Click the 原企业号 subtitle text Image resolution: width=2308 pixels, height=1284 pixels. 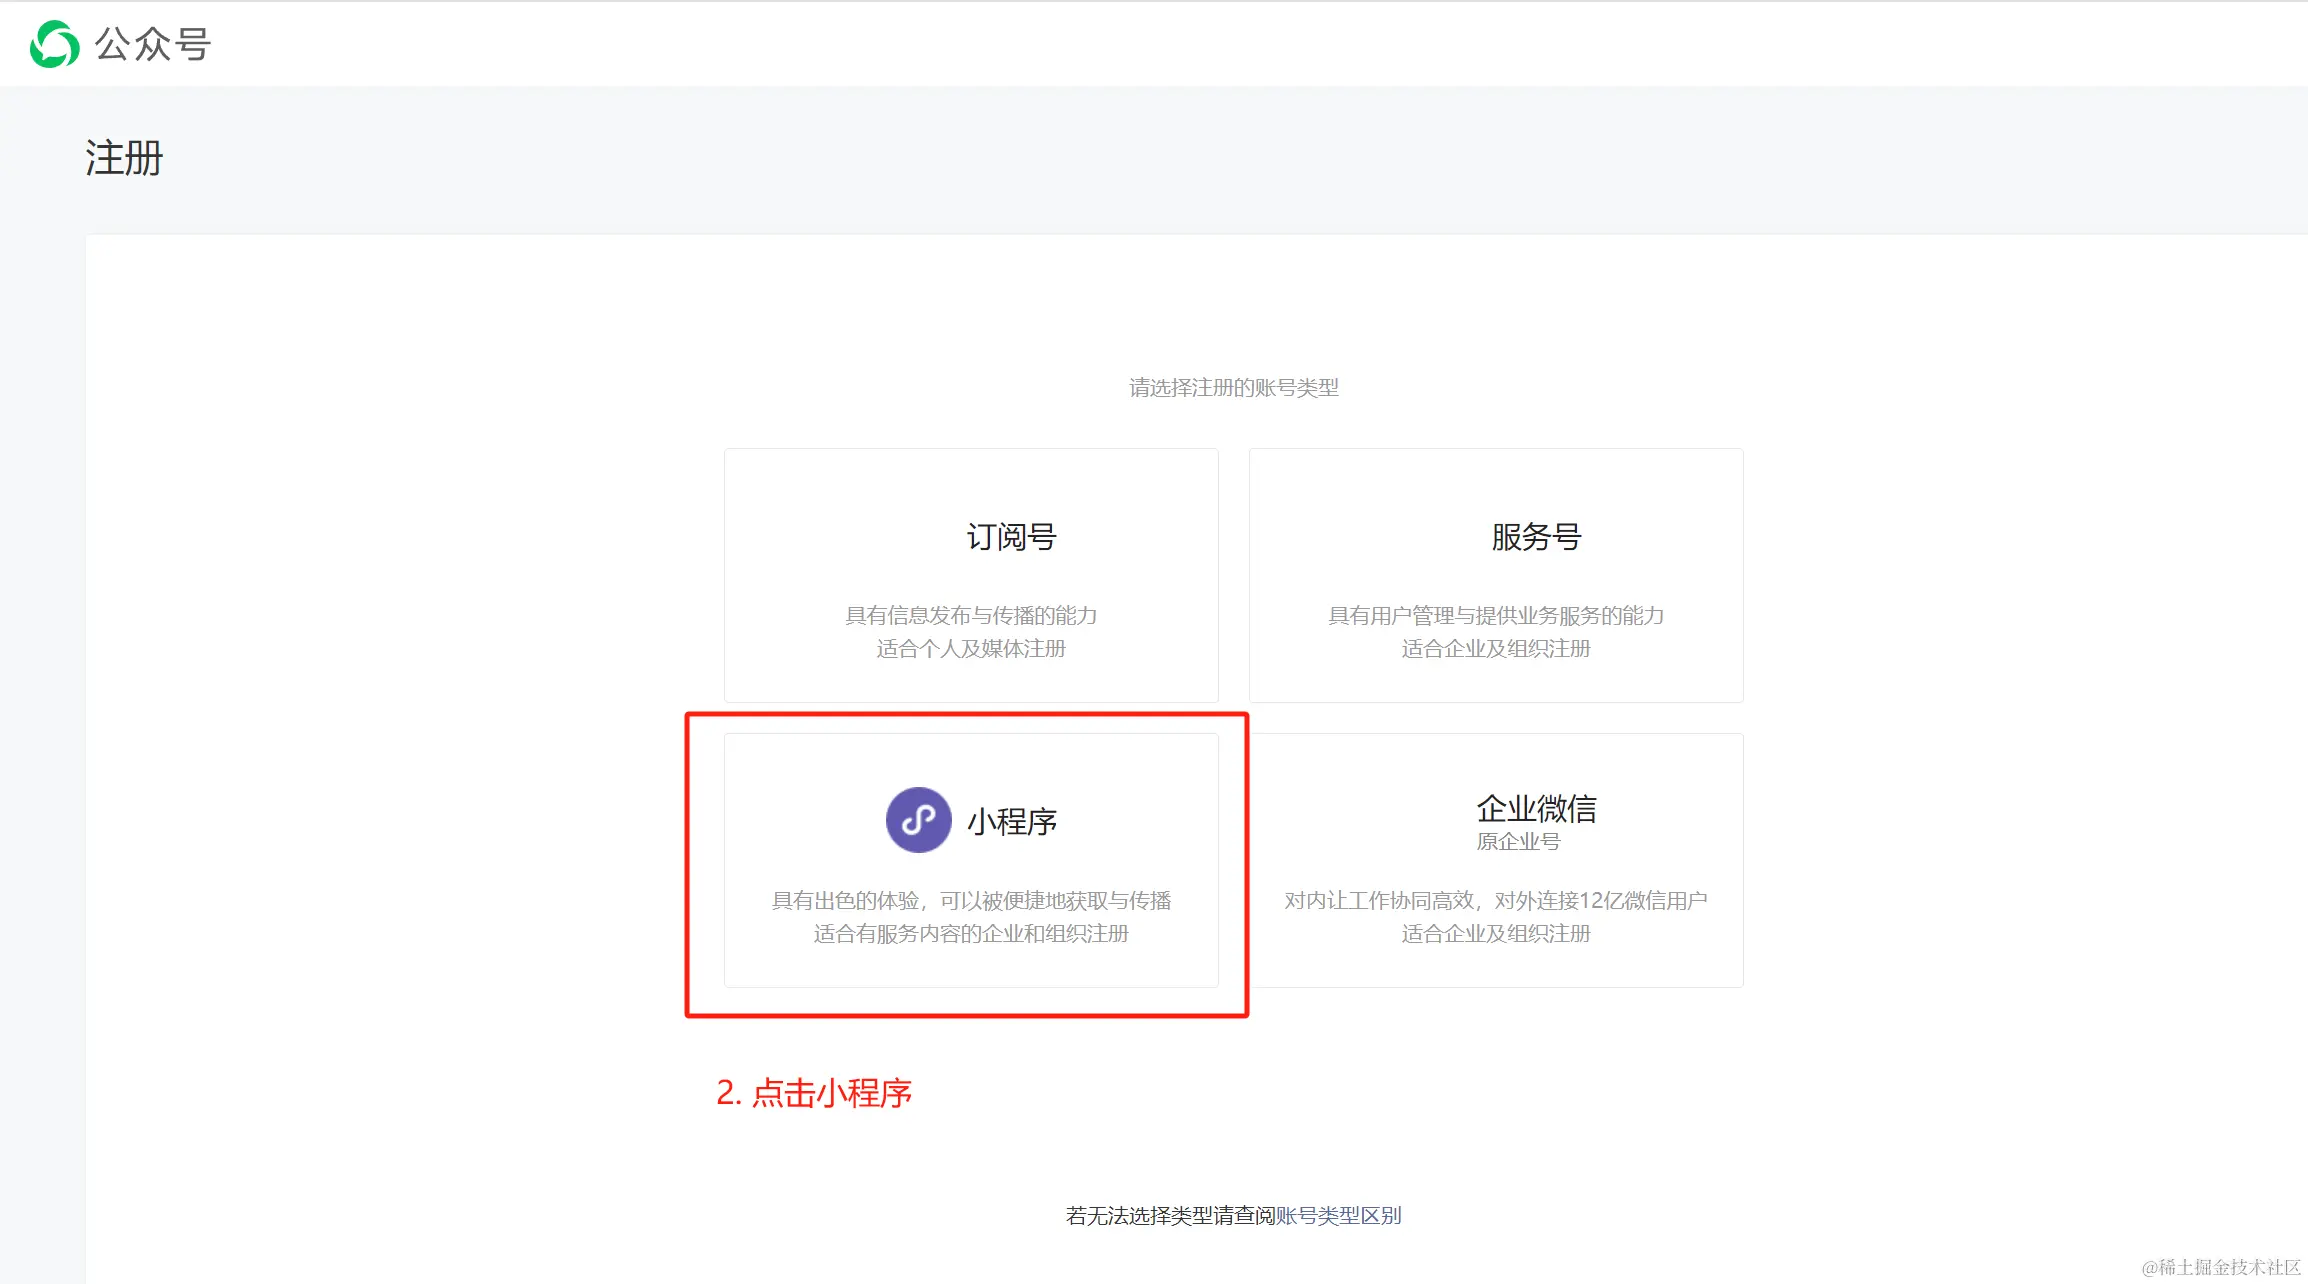point(1518,841)
